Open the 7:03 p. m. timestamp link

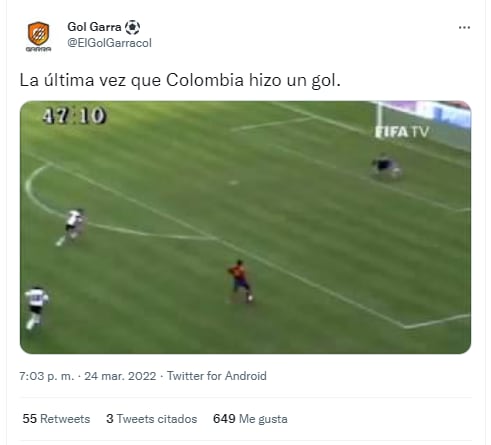[47, 376]
